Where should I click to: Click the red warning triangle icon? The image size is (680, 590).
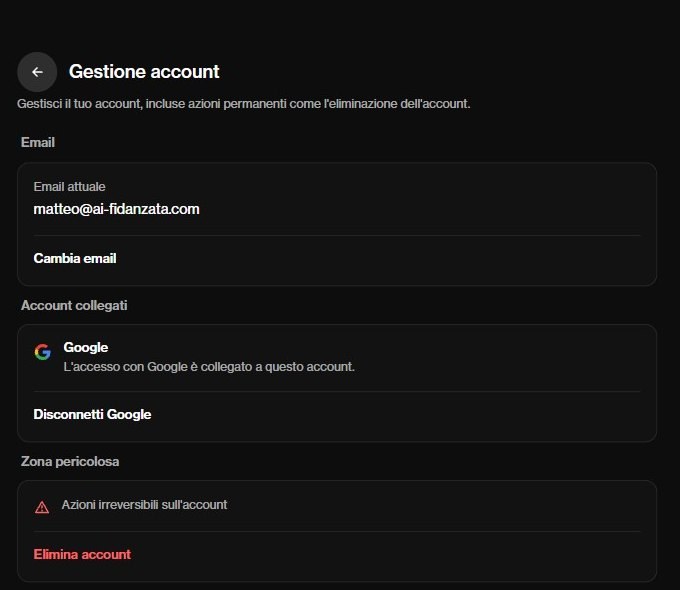[x=42, y=507]
